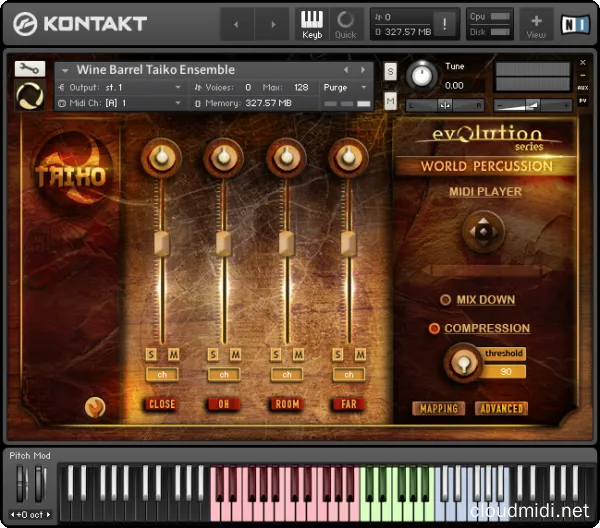Click the CLOSE mic pan knob
This screenshot has width=600, height=528.
point(161,157)
